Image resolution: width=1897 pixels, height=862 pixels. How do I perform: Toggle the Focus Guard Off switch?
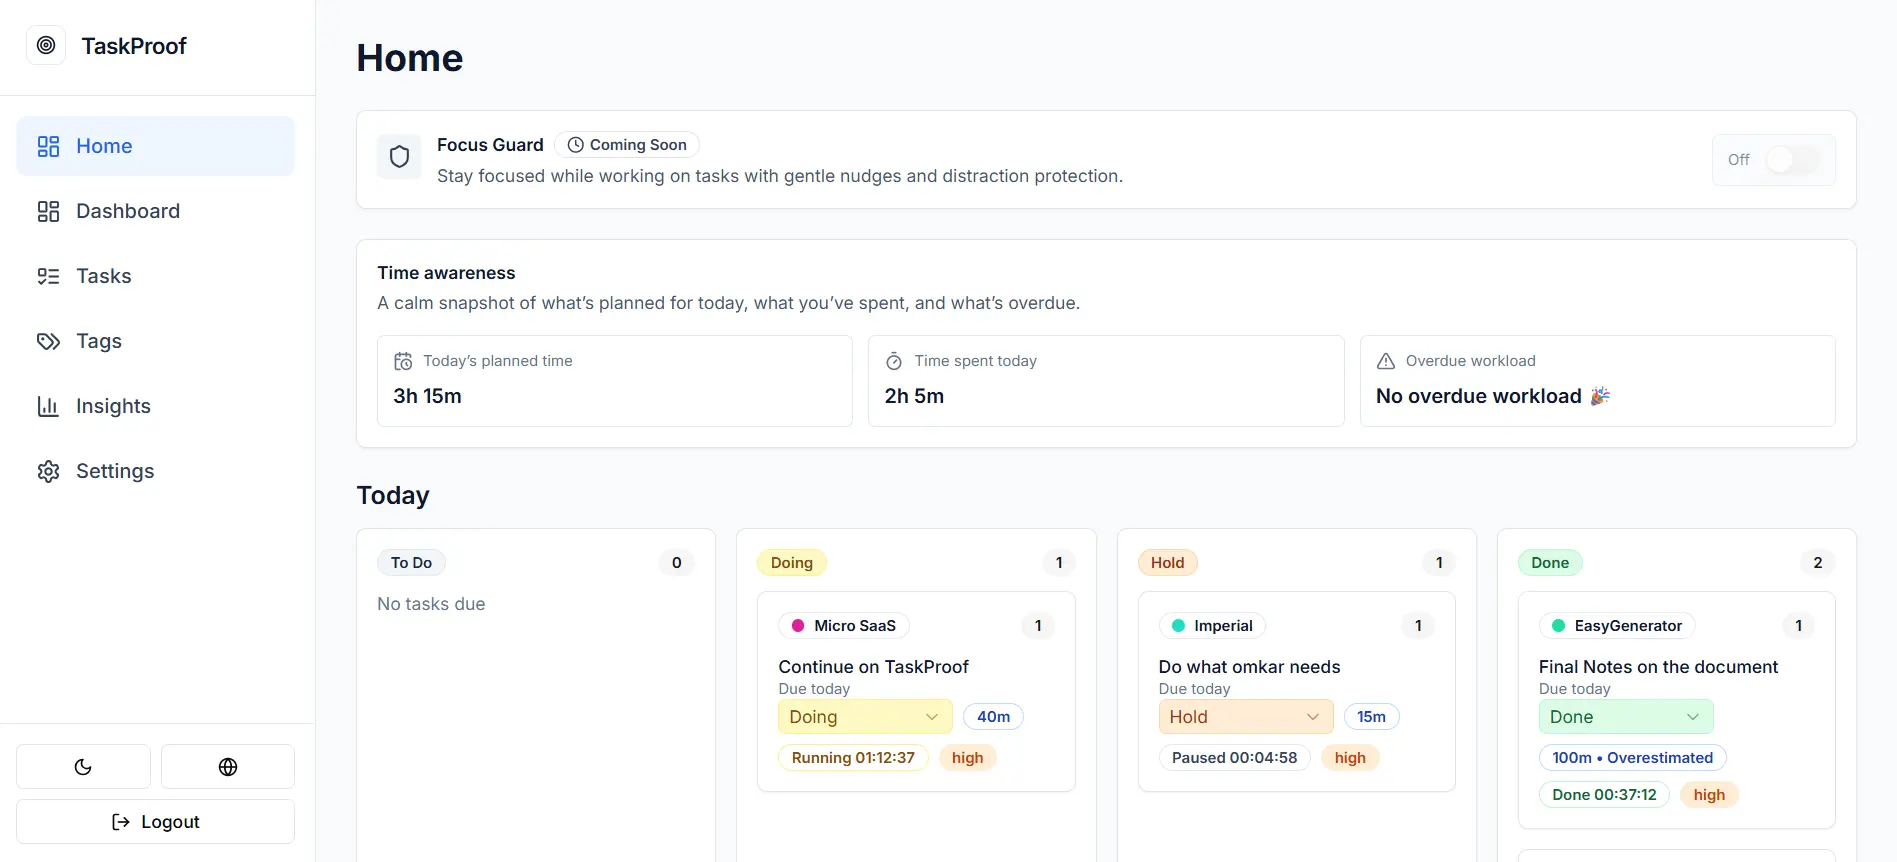coord(1793,160)
